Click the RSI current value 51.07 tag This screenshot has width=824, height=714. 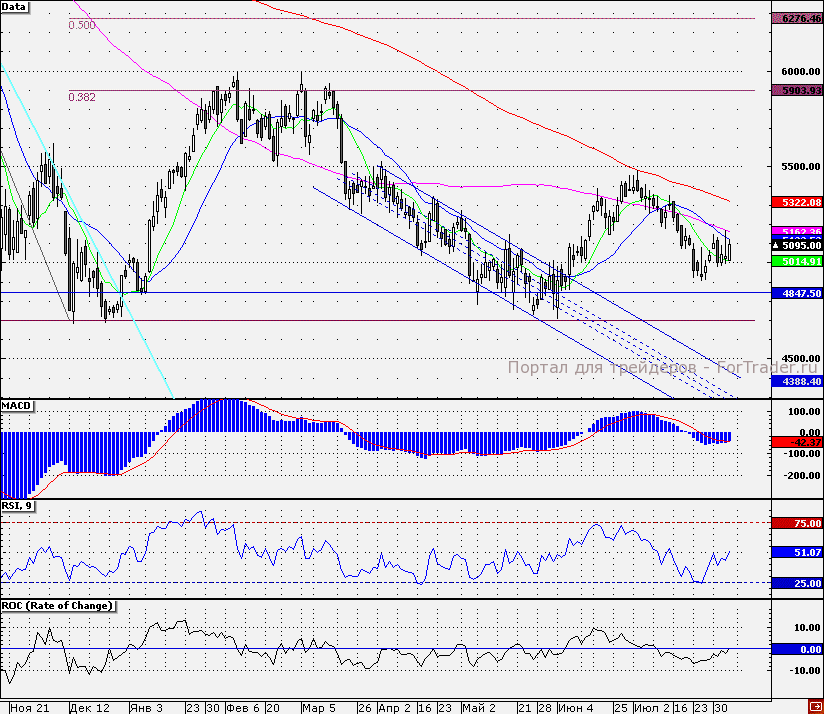tap(797, 552)
